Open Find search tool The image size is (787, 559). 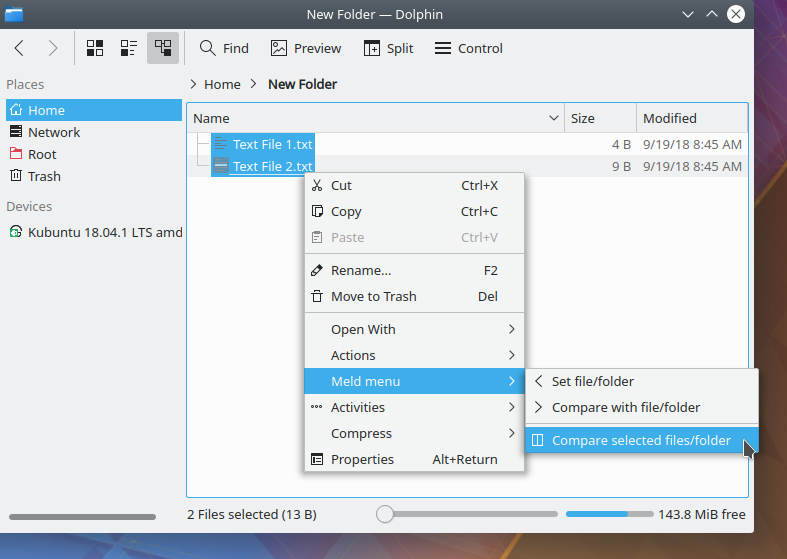point(224,48)
